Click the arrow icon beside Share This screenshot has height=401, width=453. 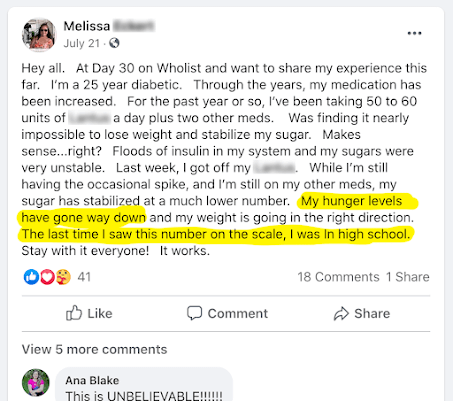click(x=341, y=313)
